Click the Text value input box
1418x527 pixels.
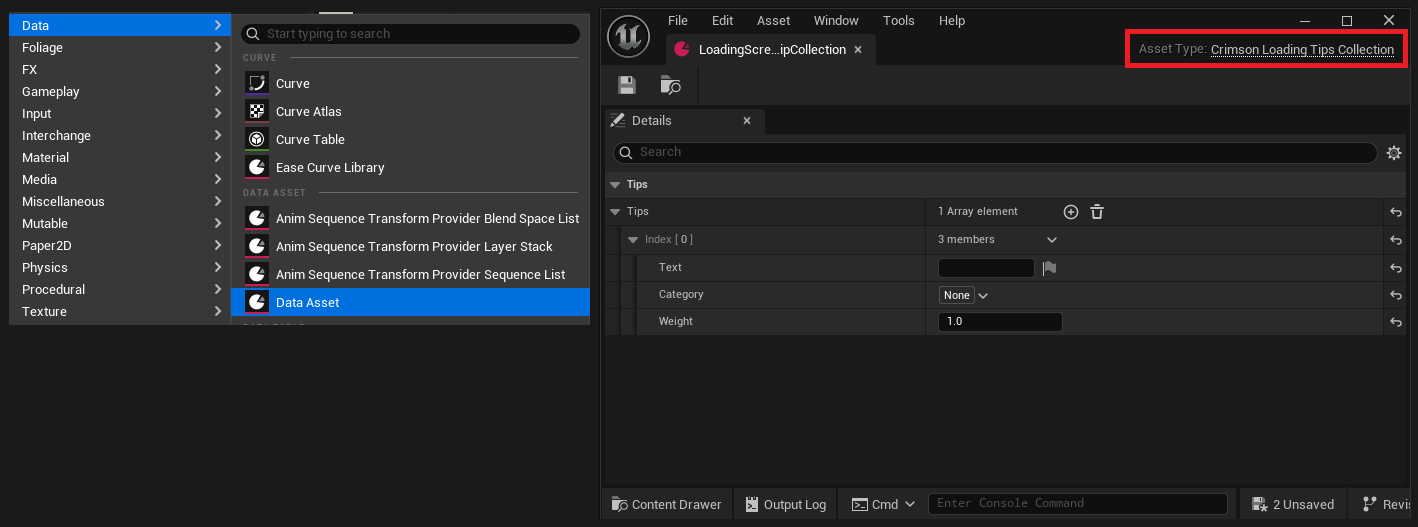coord(986,268)
